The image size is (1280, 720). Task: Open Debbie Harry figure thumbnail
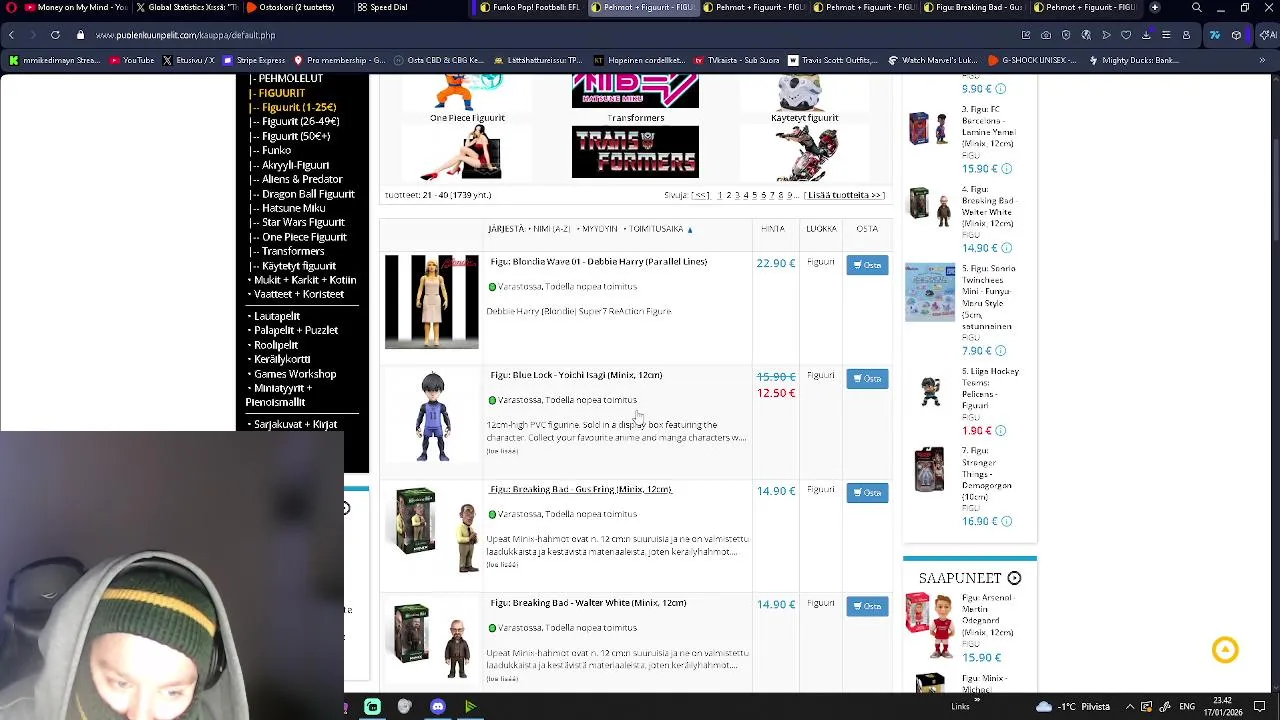[x=432, y=302]
